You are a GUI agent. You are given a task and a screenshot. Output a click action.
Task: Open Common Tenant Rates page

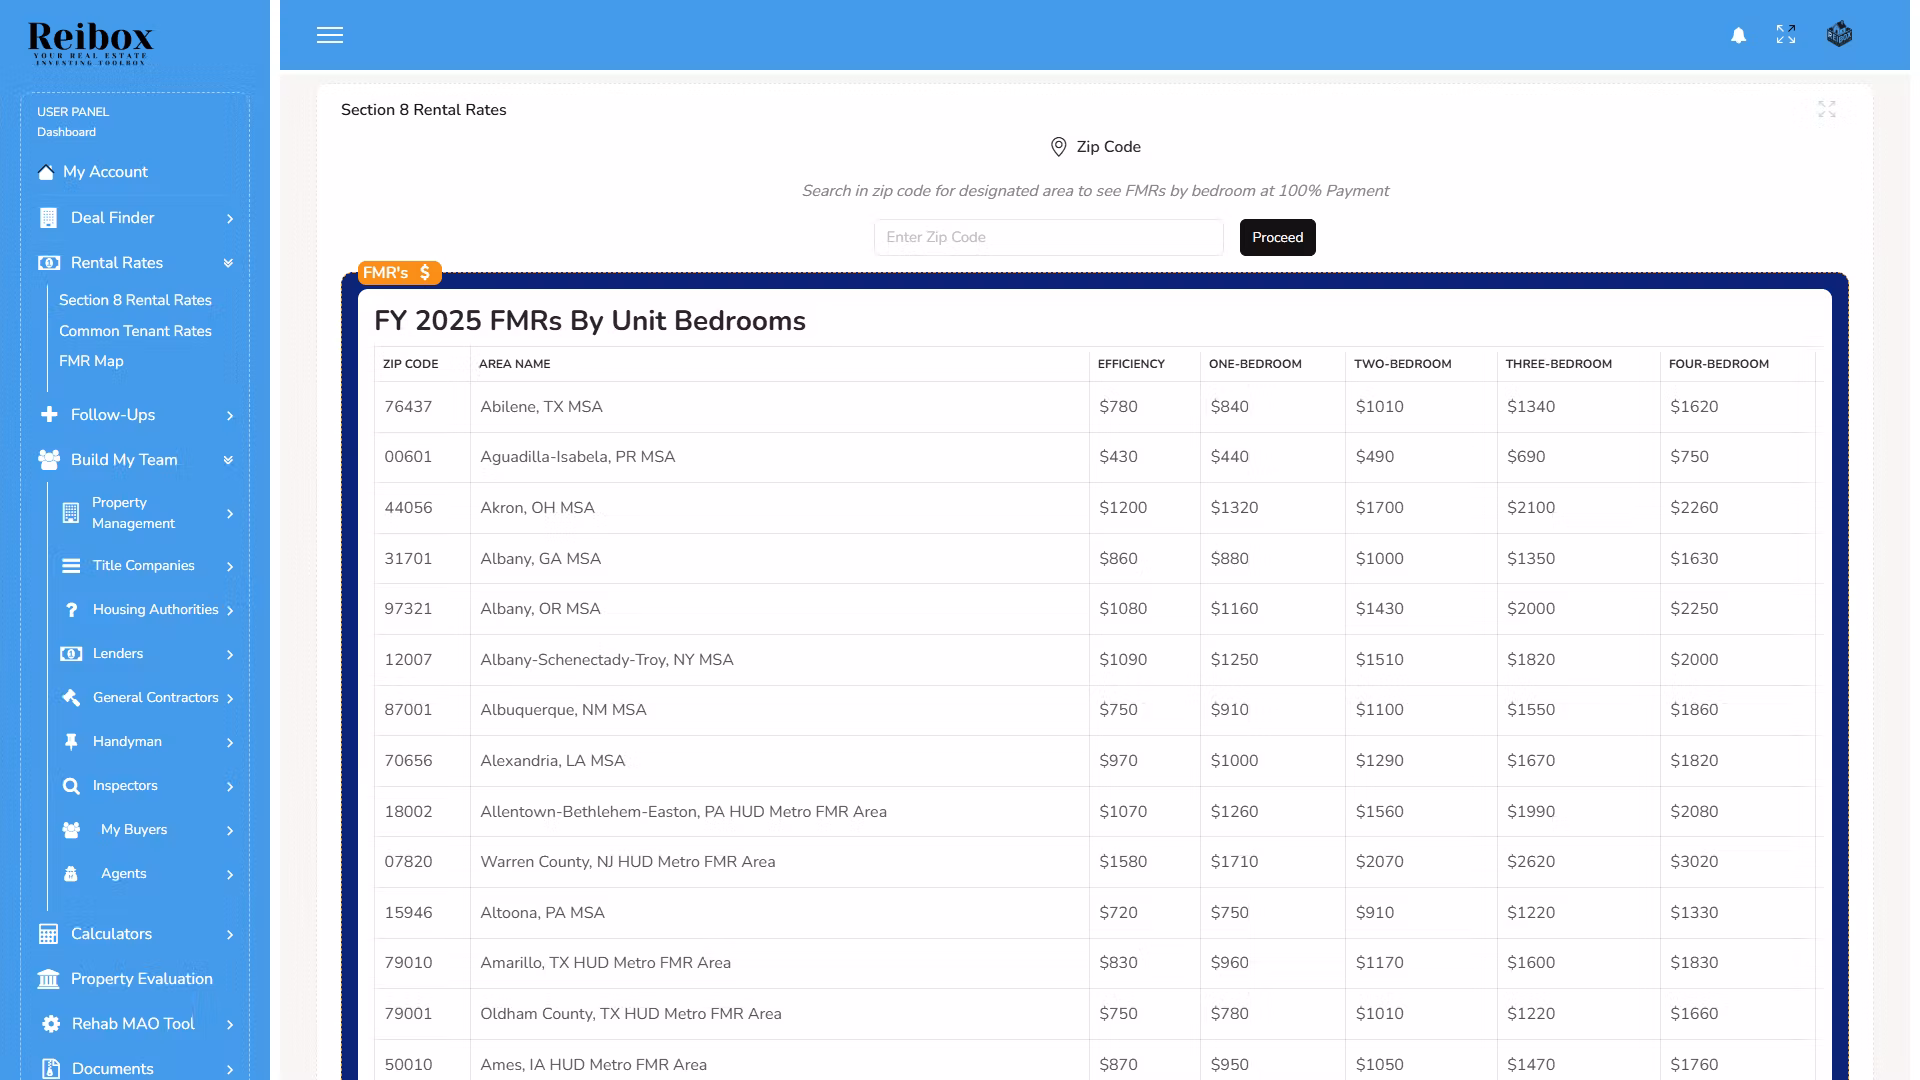coord(135,331)
